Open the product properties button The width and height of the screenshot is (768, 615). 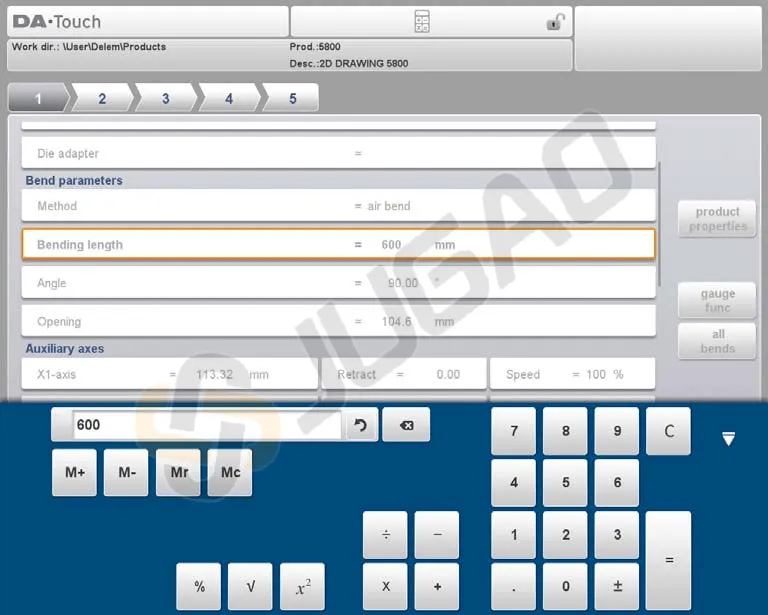[x=717, y=219]
